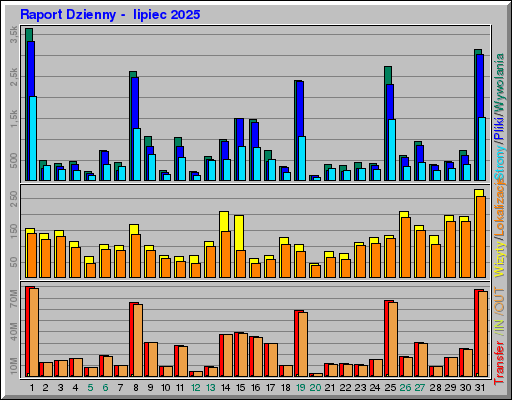Click day label 15 on the x-axis
The width and height of the screenshot is (512, 400).
click(x=241, y=388)
